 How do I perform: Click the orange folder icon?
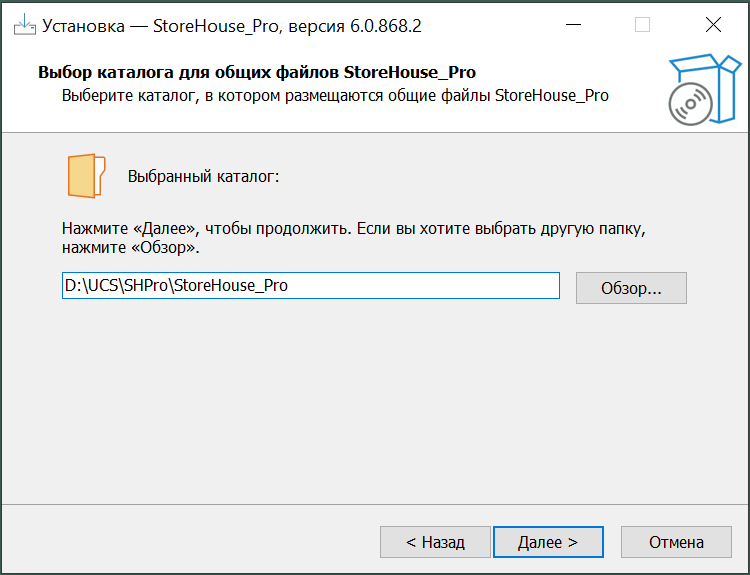pyautogui.click(x=86, y=176)
